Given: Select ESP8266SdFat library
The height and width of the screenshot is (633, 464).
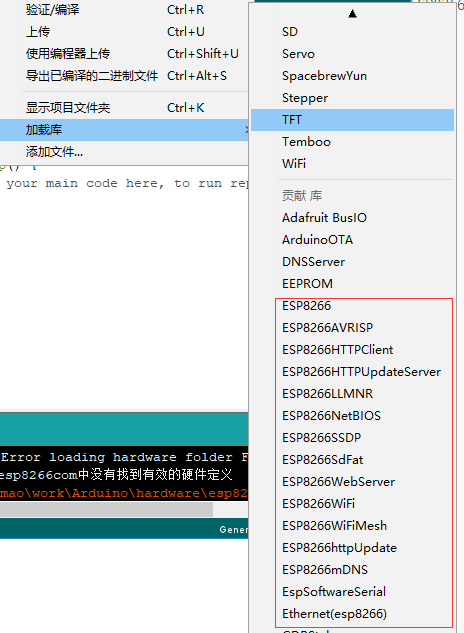Looking at the screenshot, I should pos(353,460).
